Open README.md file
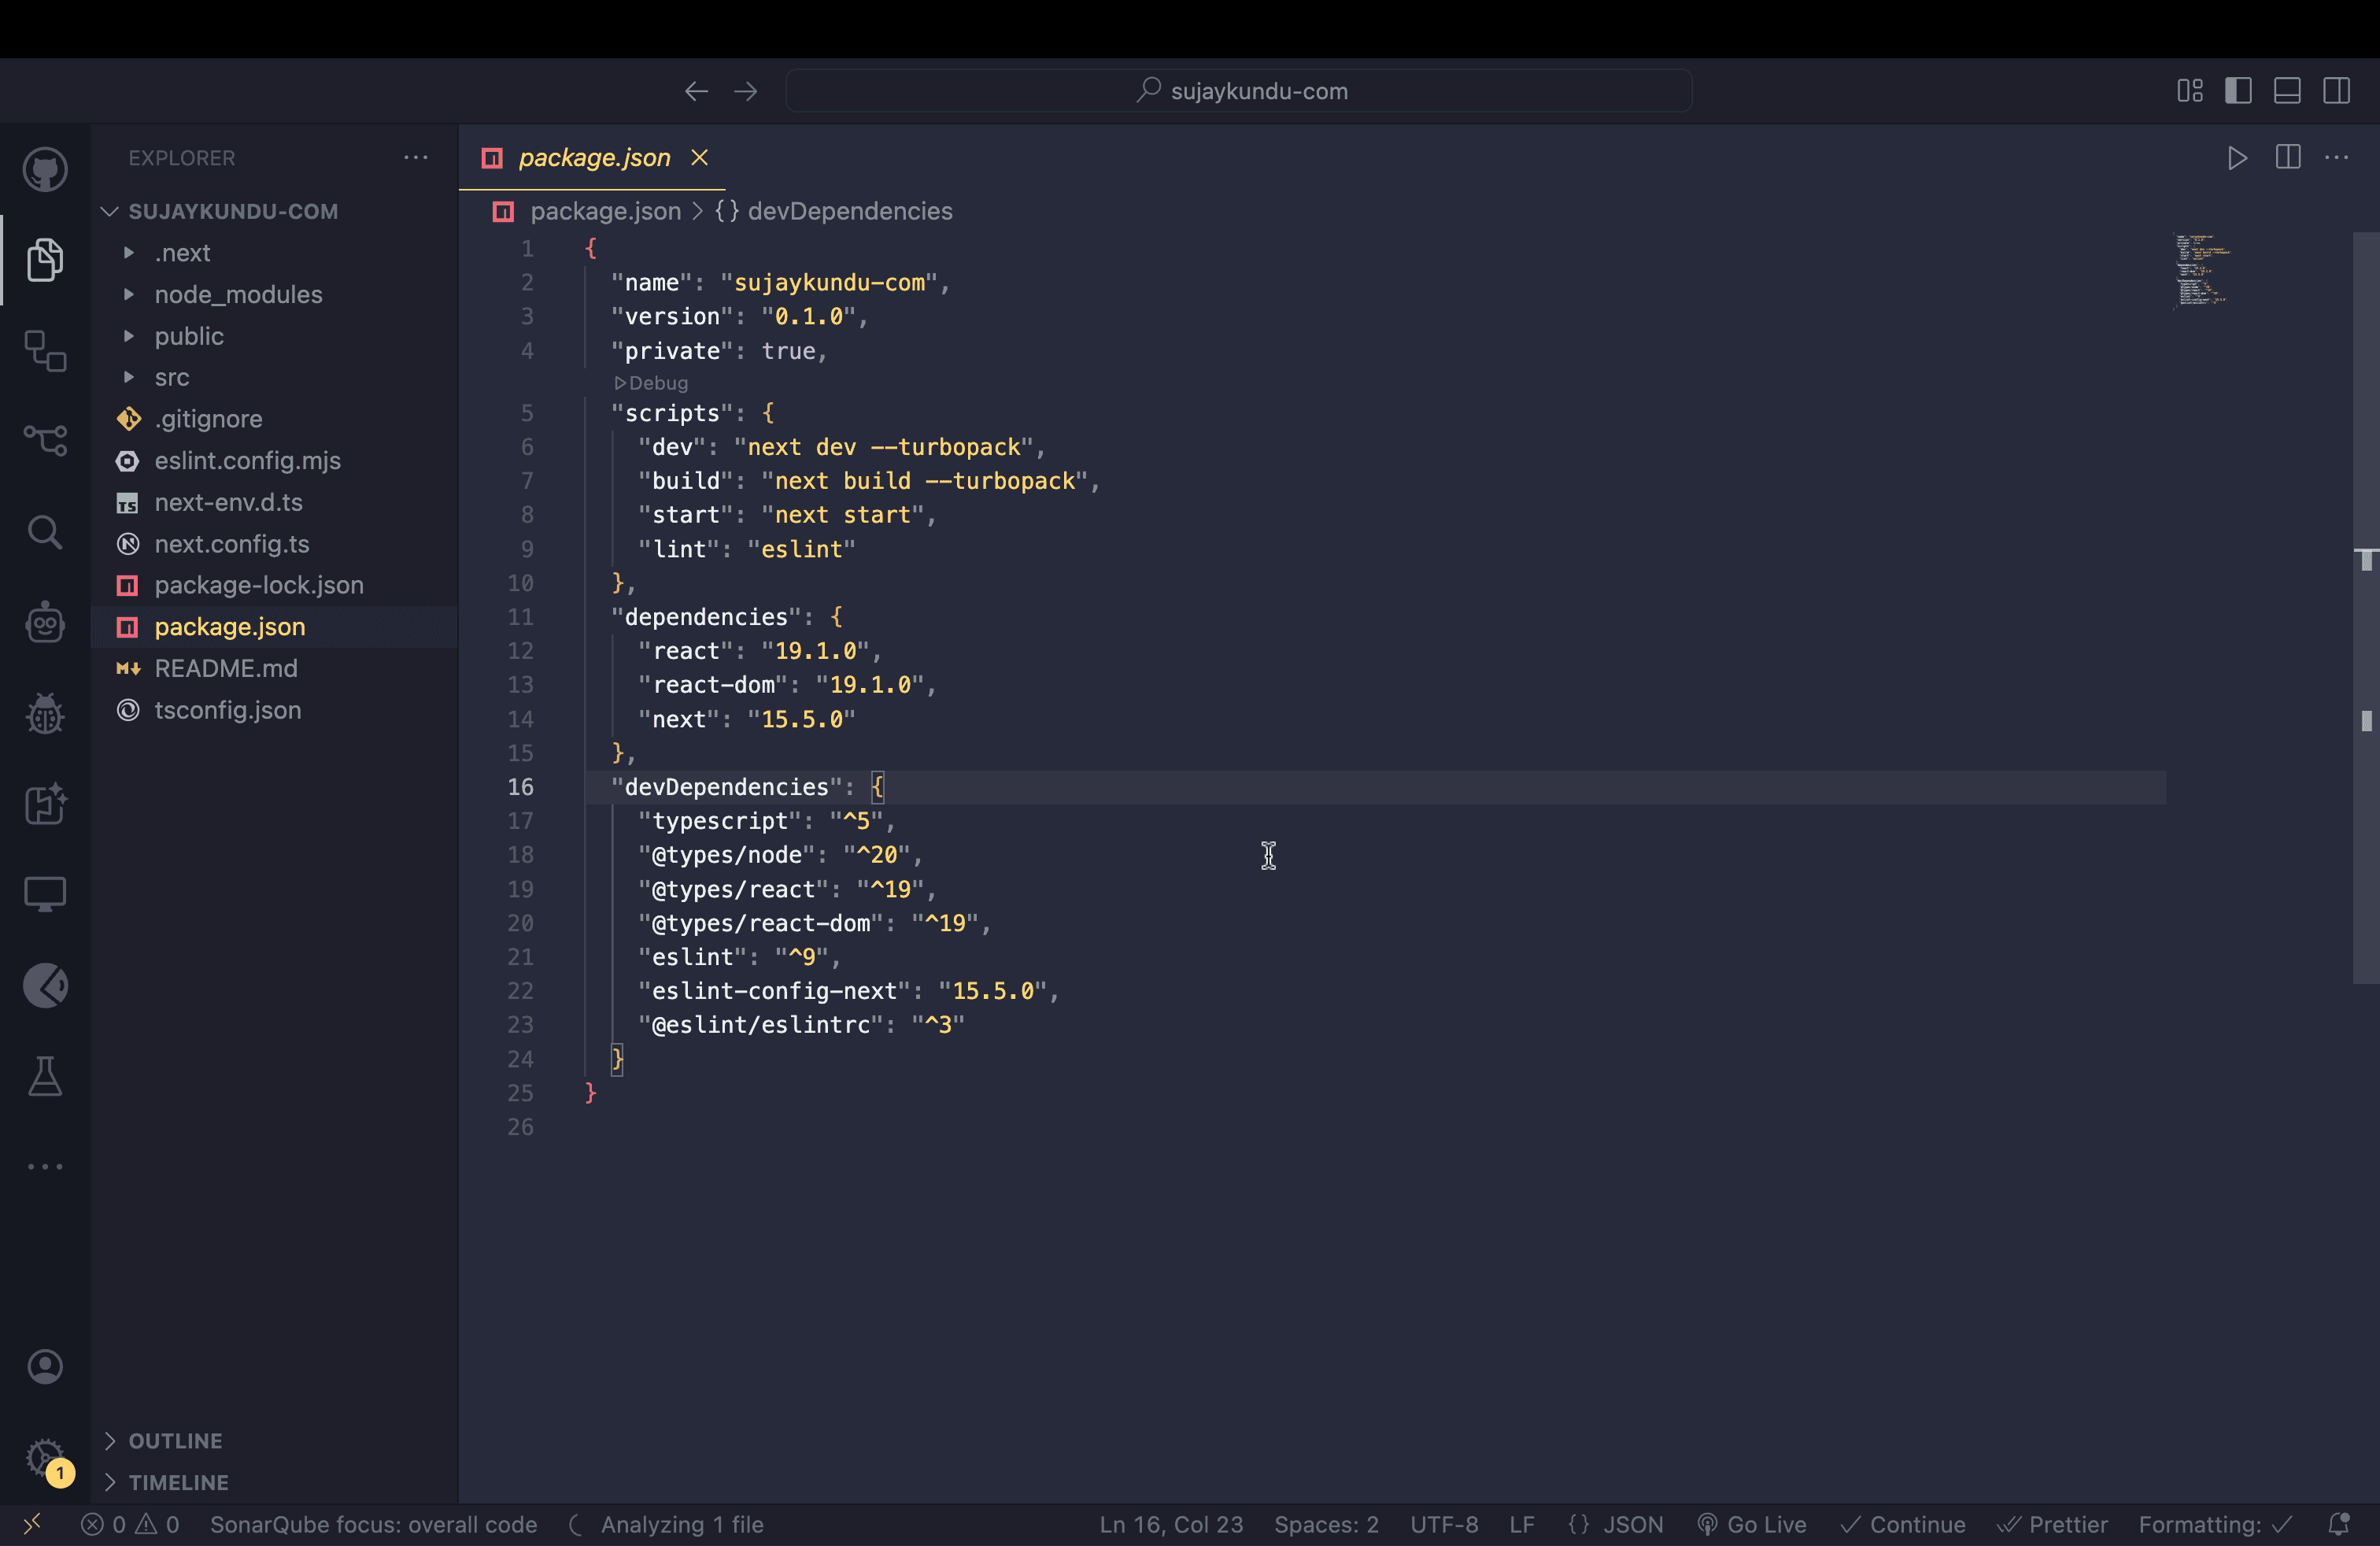2380x1546 pixels. 225,668
